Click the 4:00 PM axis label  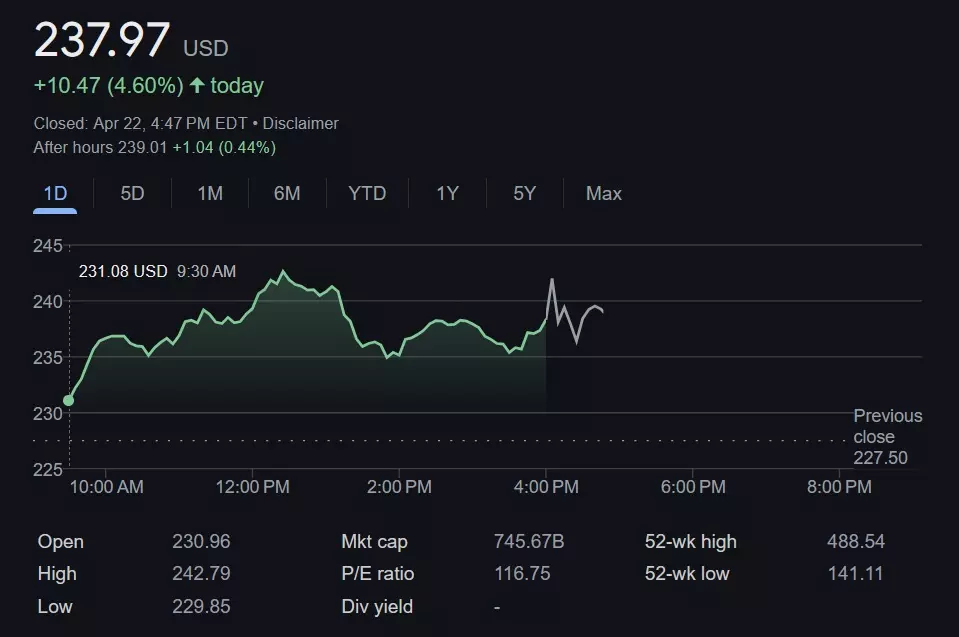pos(546,487)
